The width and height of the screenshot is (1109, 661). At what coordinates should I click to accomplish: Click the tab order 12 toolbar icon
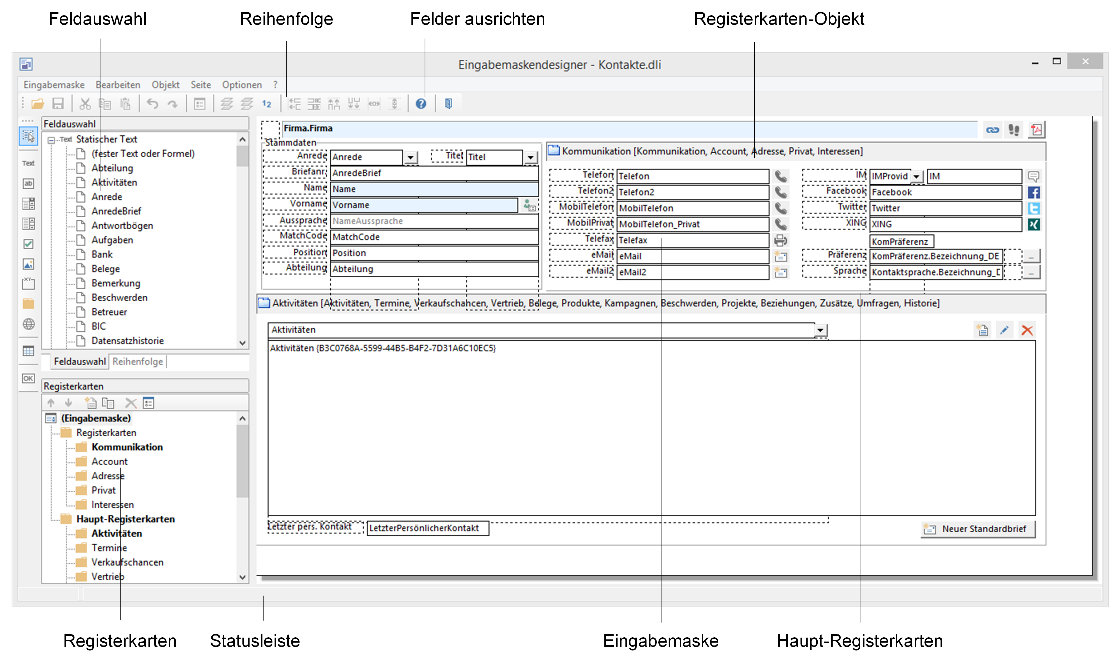[266, 104]
